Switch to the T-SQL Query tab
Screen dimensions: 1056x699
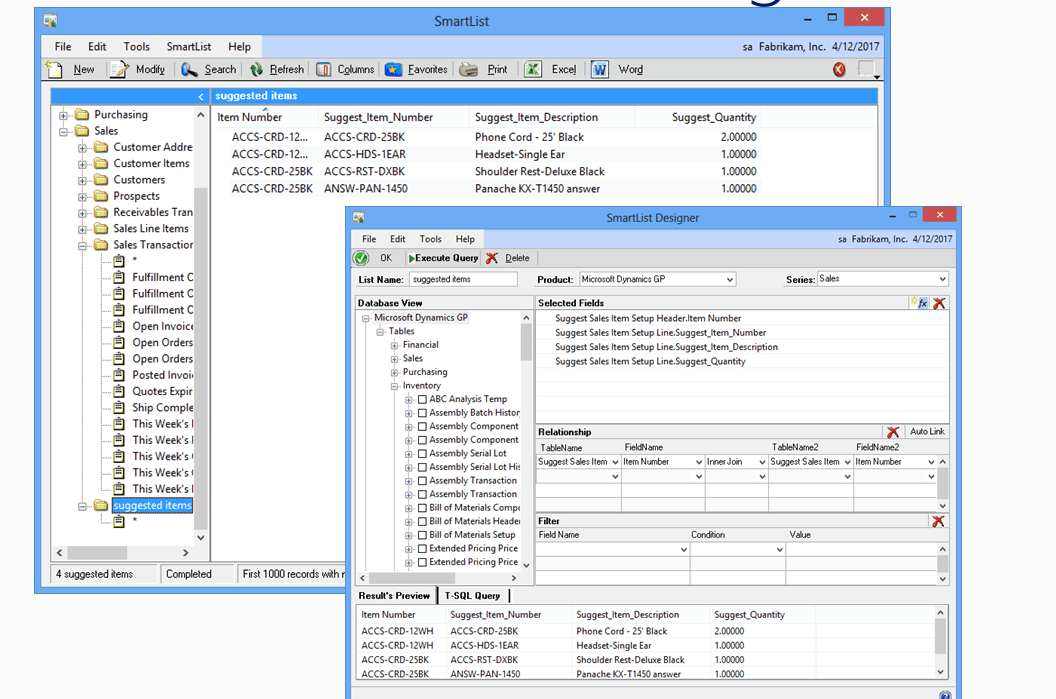[473, 593]
